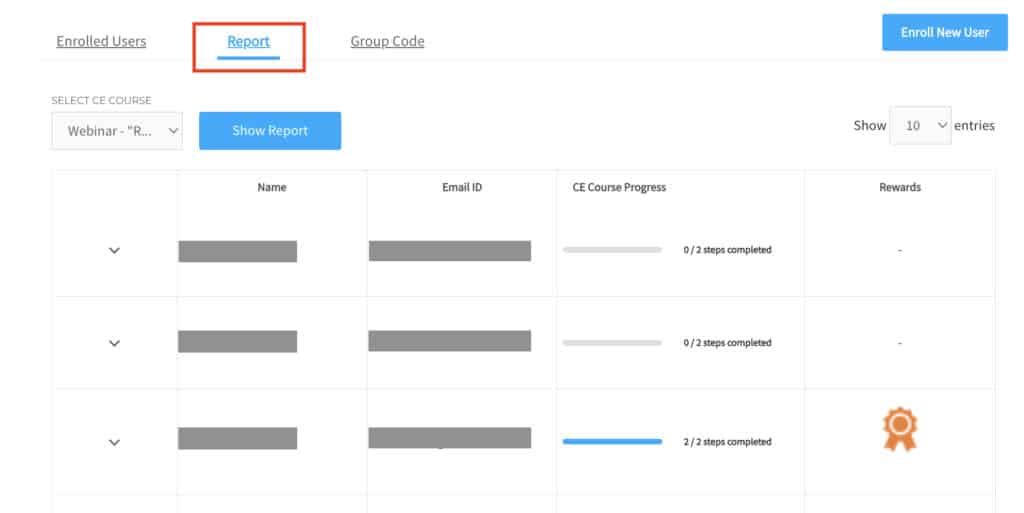Expand the third user row chevron
The width and height of the screenshot is (1024, 513).
coord(114,443)
